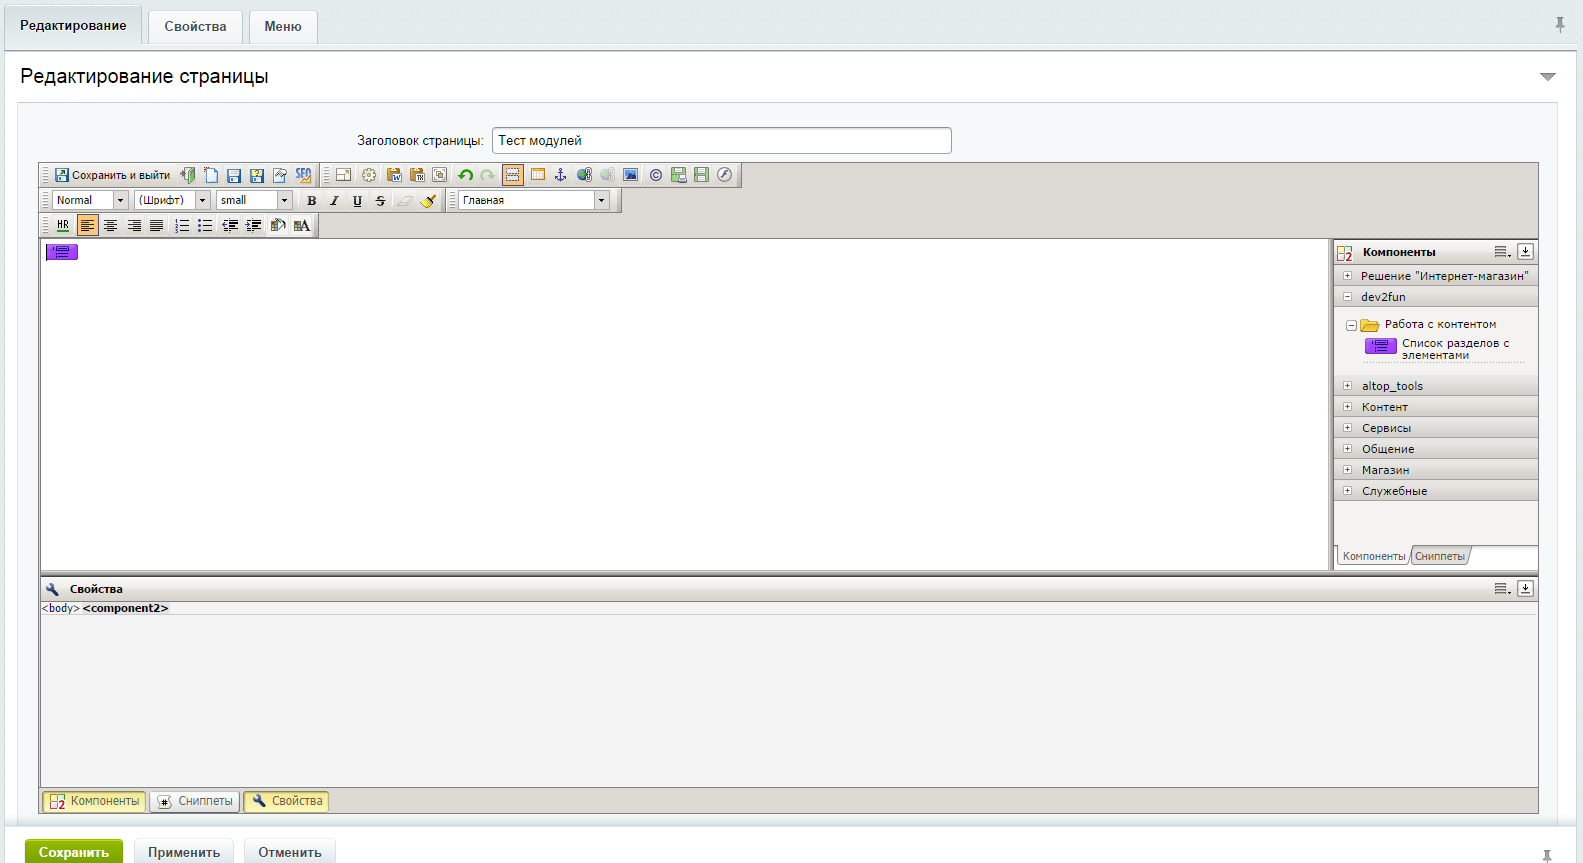
Task: Open the text color picker icon
Action: (301, 226)
